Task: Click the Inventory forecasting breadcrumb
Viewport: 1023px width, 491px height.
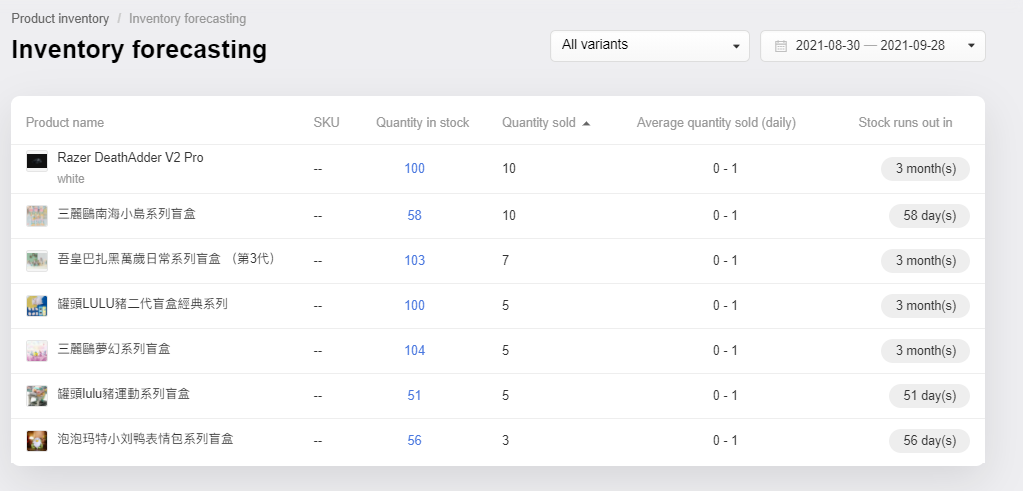Action: click(x=187, y=18)
